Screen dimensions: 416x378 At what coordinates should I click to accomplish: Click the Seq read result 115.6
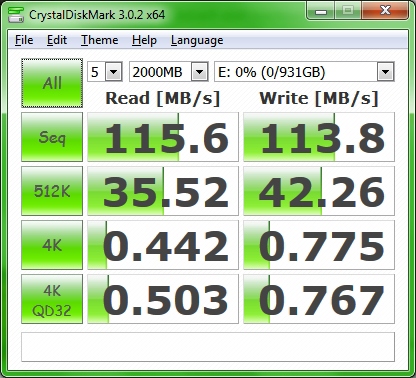click(x=163, y=137)
